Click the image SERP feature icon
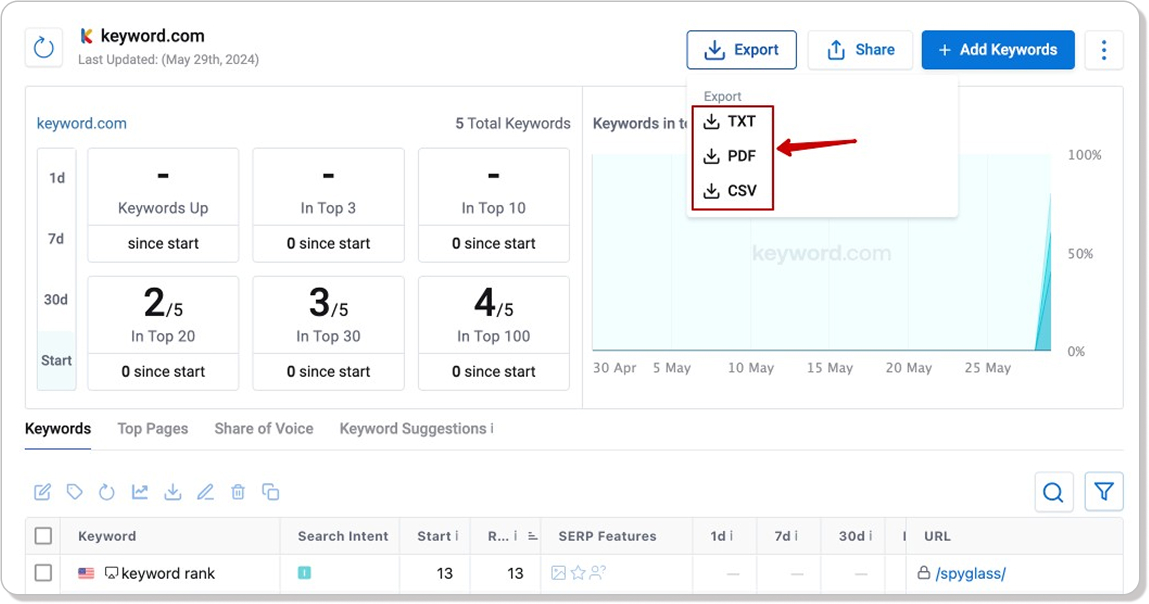Viewport: 1149px width, 604px height. pyautogui.click(x=558, y=572)
